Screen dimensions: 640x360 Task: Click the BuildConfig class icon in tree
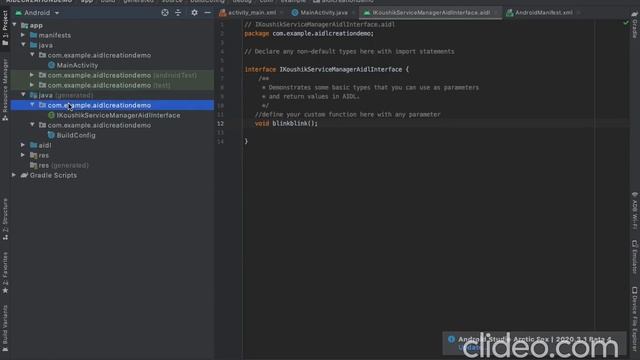51,135
